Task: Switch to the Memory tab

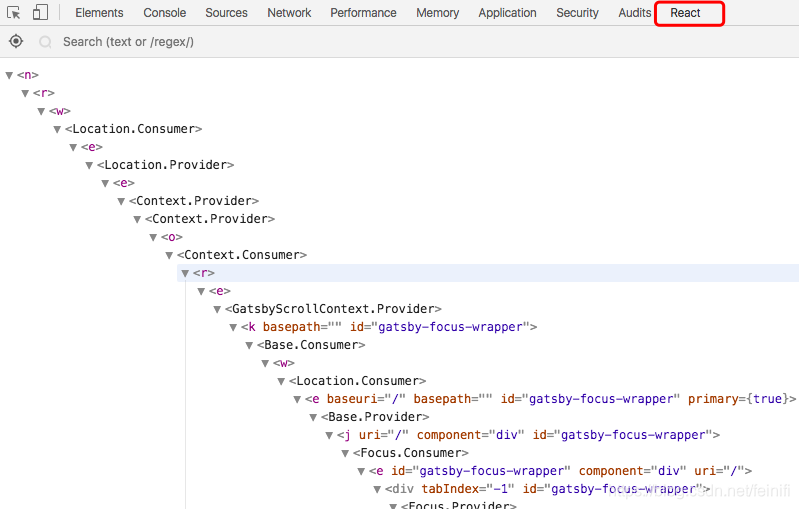Action: (x=438, y=13)
